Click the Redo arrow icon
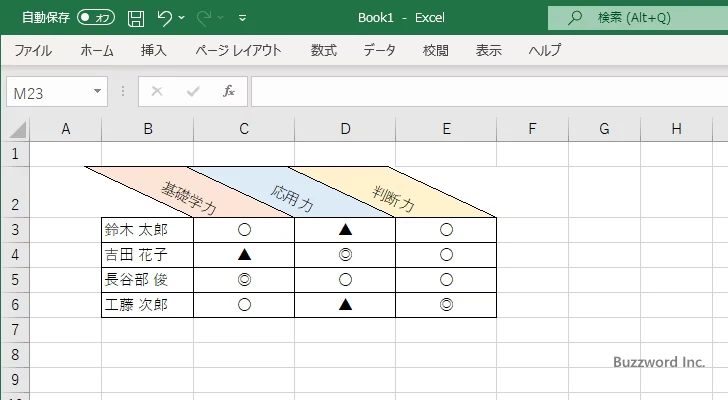The image size is (728, 400). pyautogui.click(x=203, y=18)
